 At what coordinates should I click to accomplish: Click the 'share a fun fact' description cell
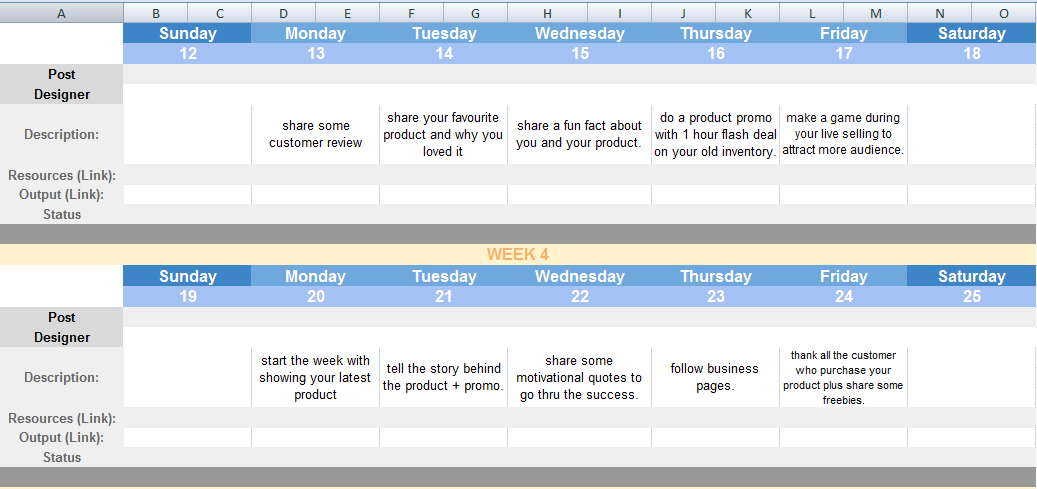pyautogui.click(x=580, y=134)
